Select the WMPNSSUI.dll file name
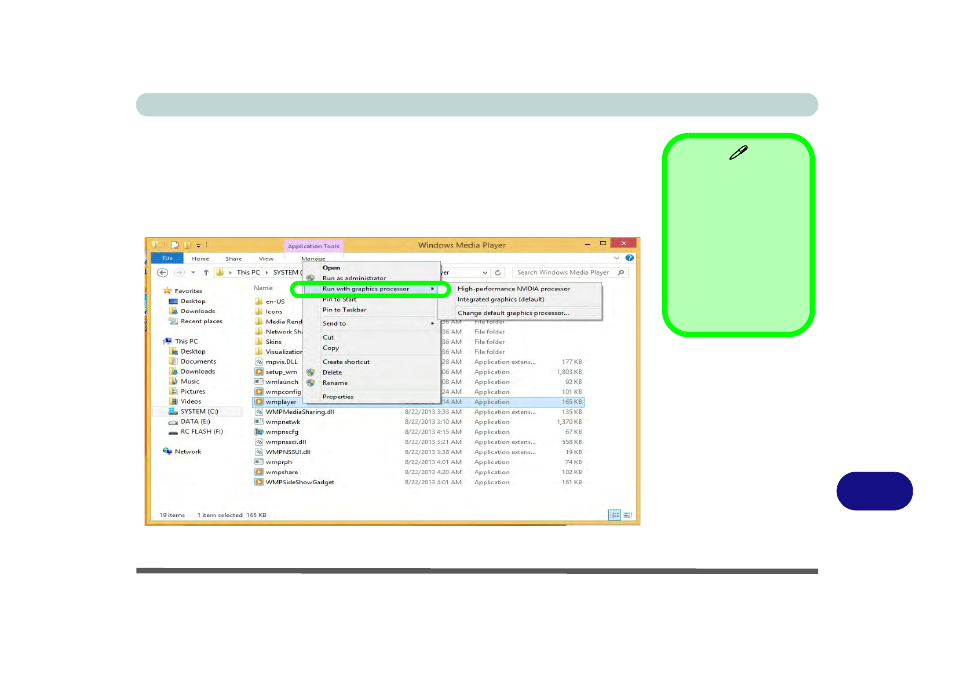 (x=288, y=452)
